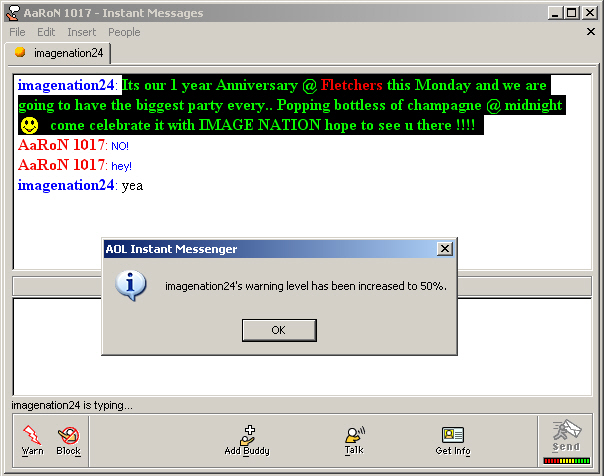
Task: Click the Warn lightning bolt icon
Action: click(32, 435)
